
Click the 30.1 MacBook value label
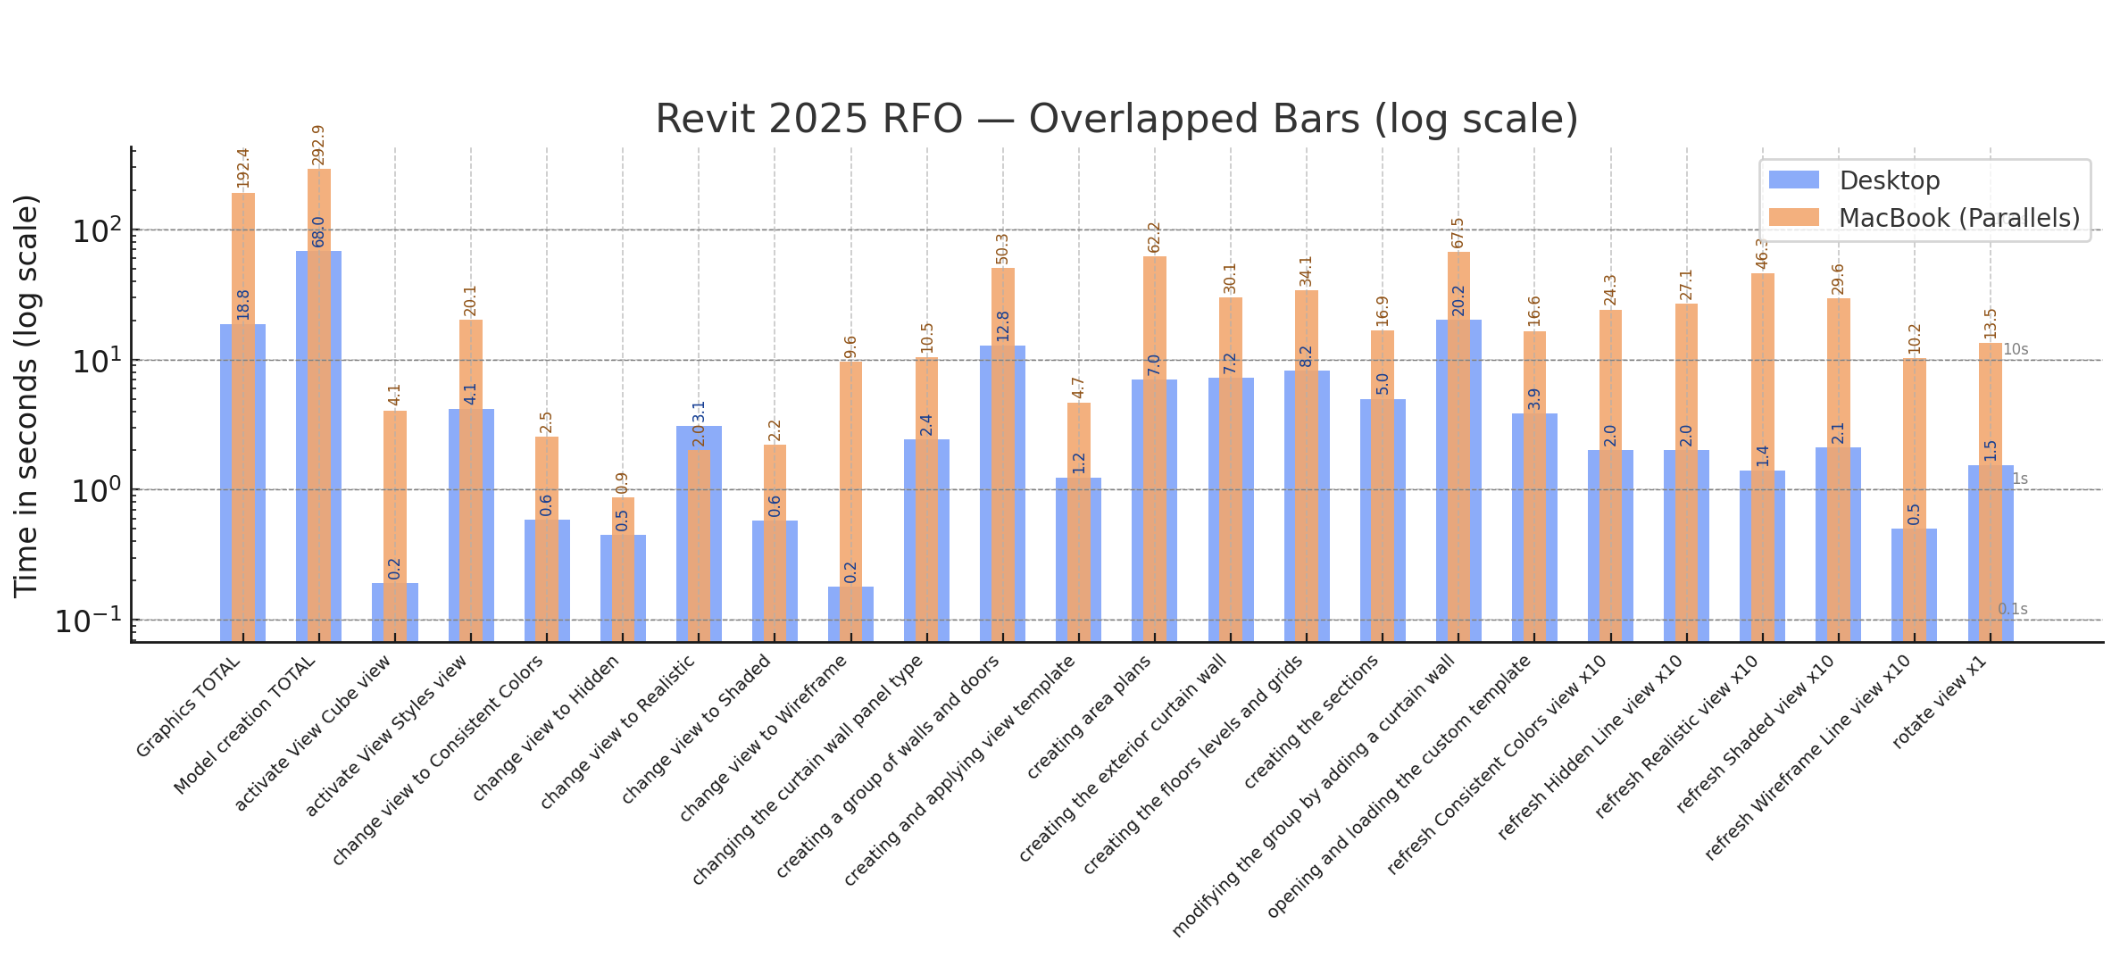[x=1231, y=278]
